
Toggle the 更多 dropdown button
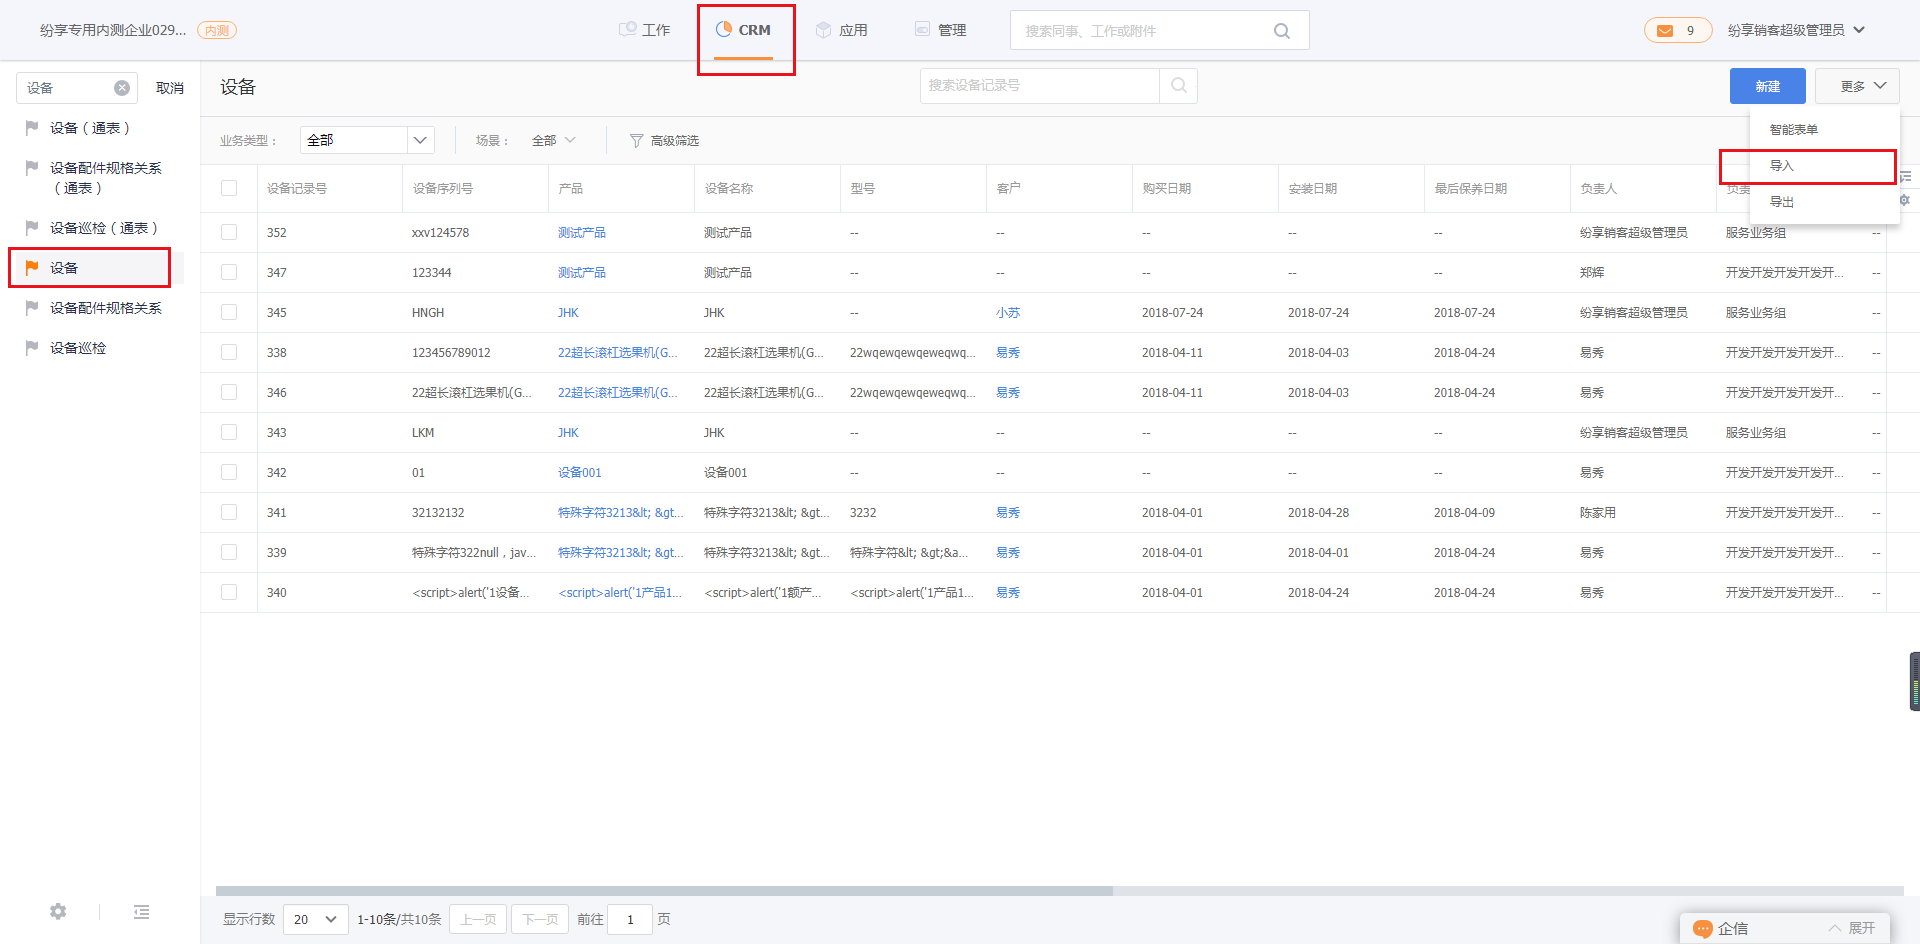point(1857,86)
